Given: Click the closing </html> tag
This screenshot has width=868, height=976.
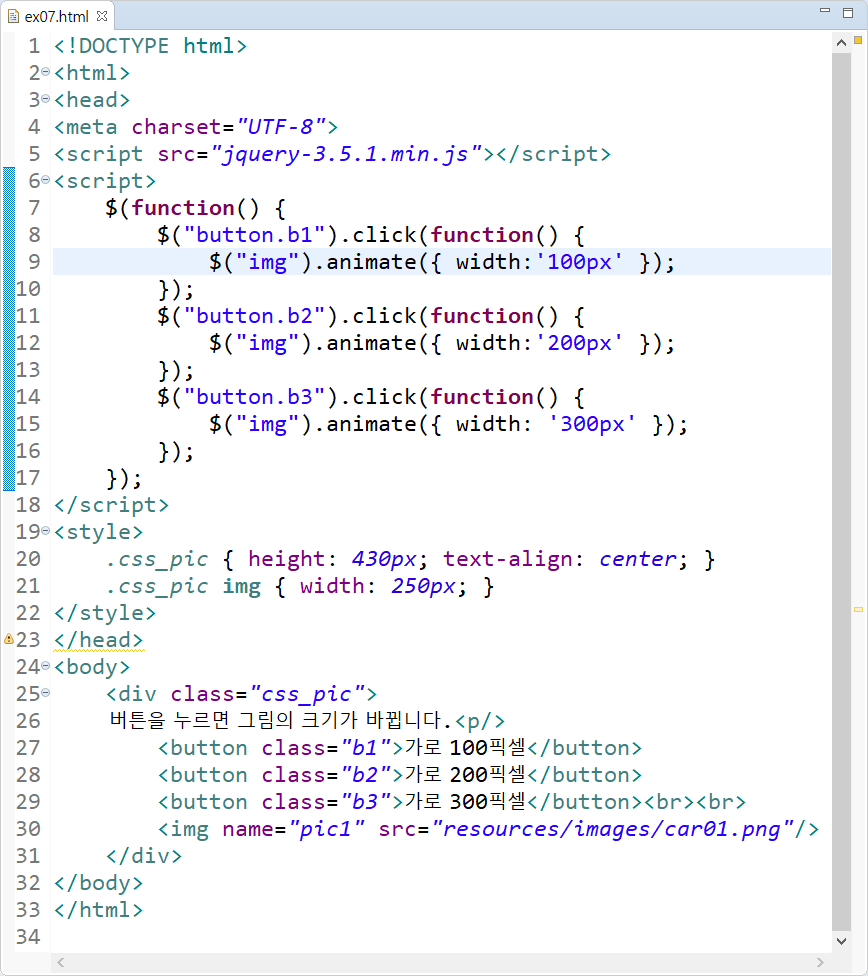Looking at the screenshot, I should 98,910.
